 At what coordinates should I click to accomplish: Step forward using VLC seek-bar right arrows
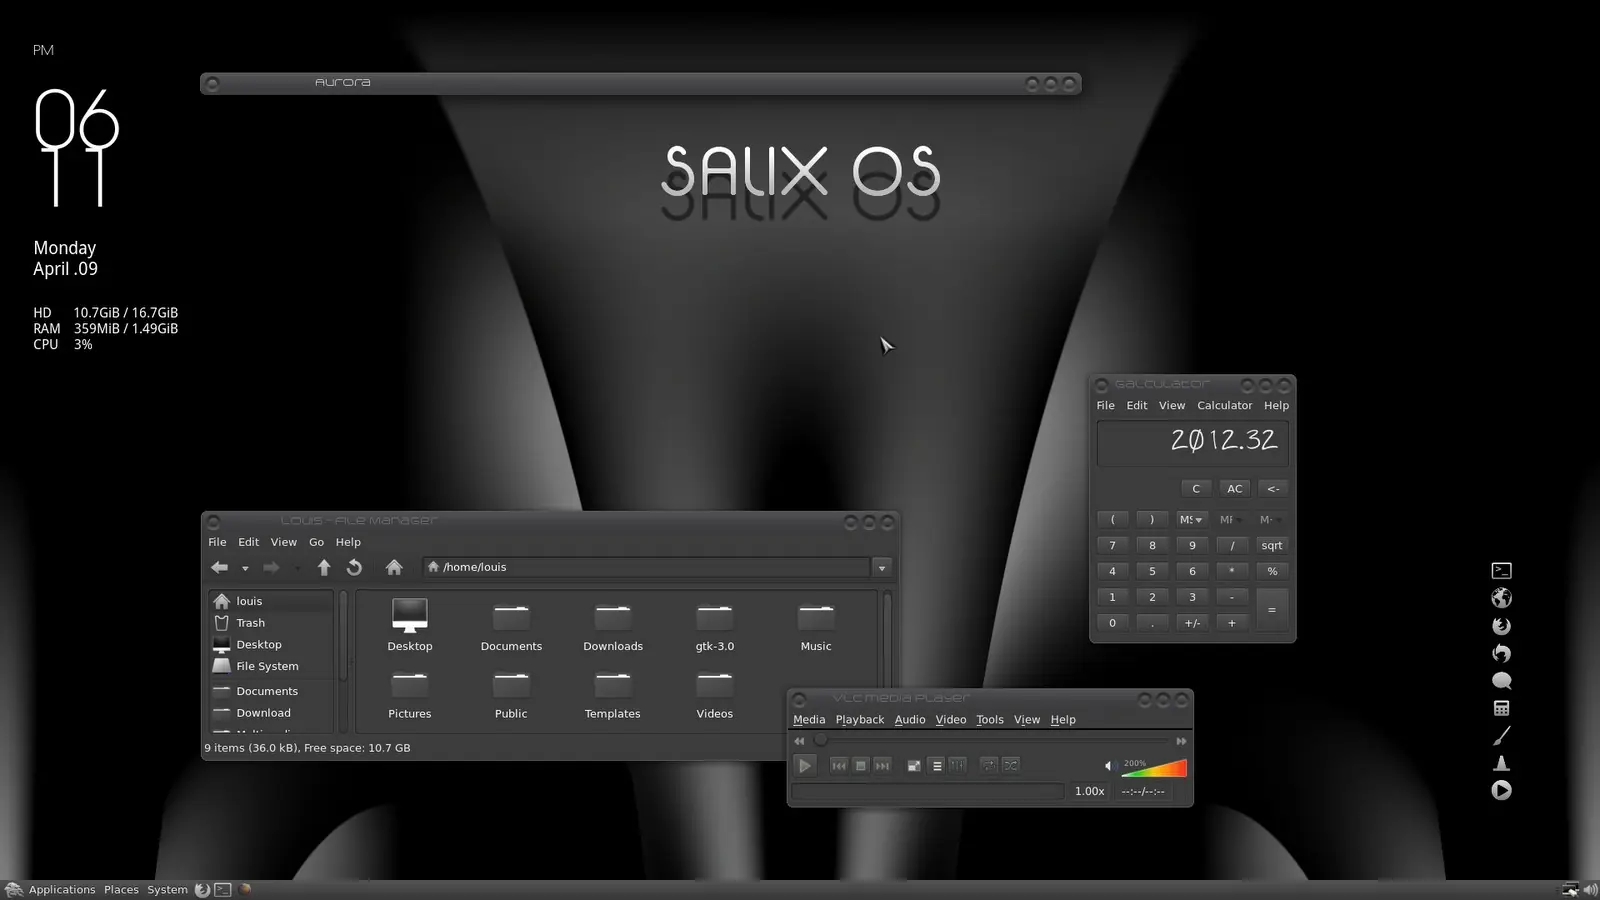(x=1181, y=741)
